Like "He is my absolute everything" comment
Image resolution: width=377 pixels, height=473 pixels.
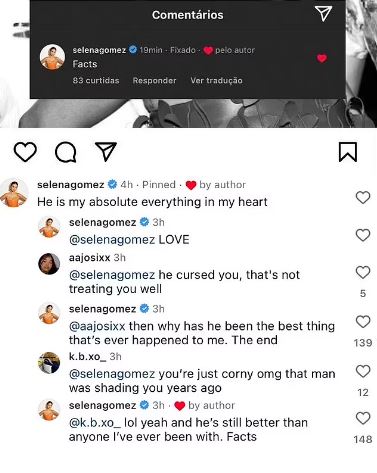click(363, 198)
